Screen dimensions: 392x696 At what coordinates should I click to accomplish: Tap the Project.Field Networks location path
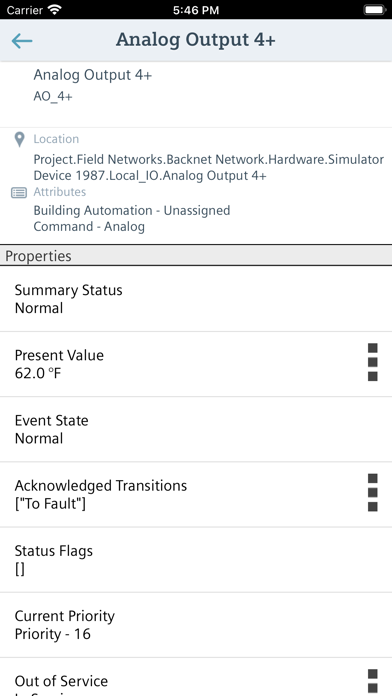point(209,167)
